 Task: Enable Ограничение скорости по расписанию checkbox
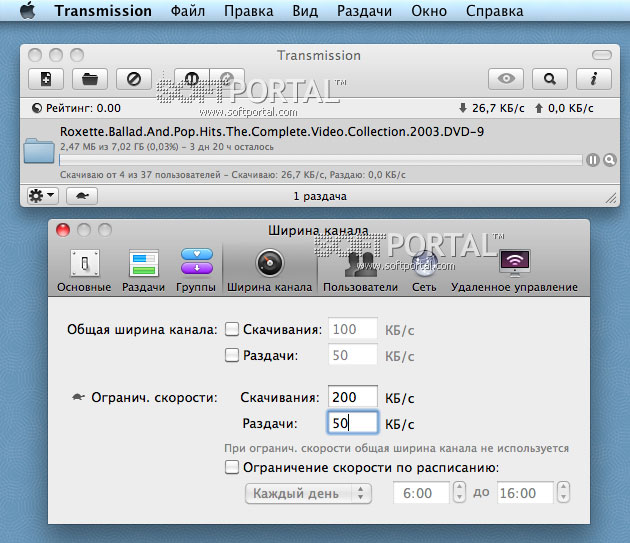coord(232,467)
